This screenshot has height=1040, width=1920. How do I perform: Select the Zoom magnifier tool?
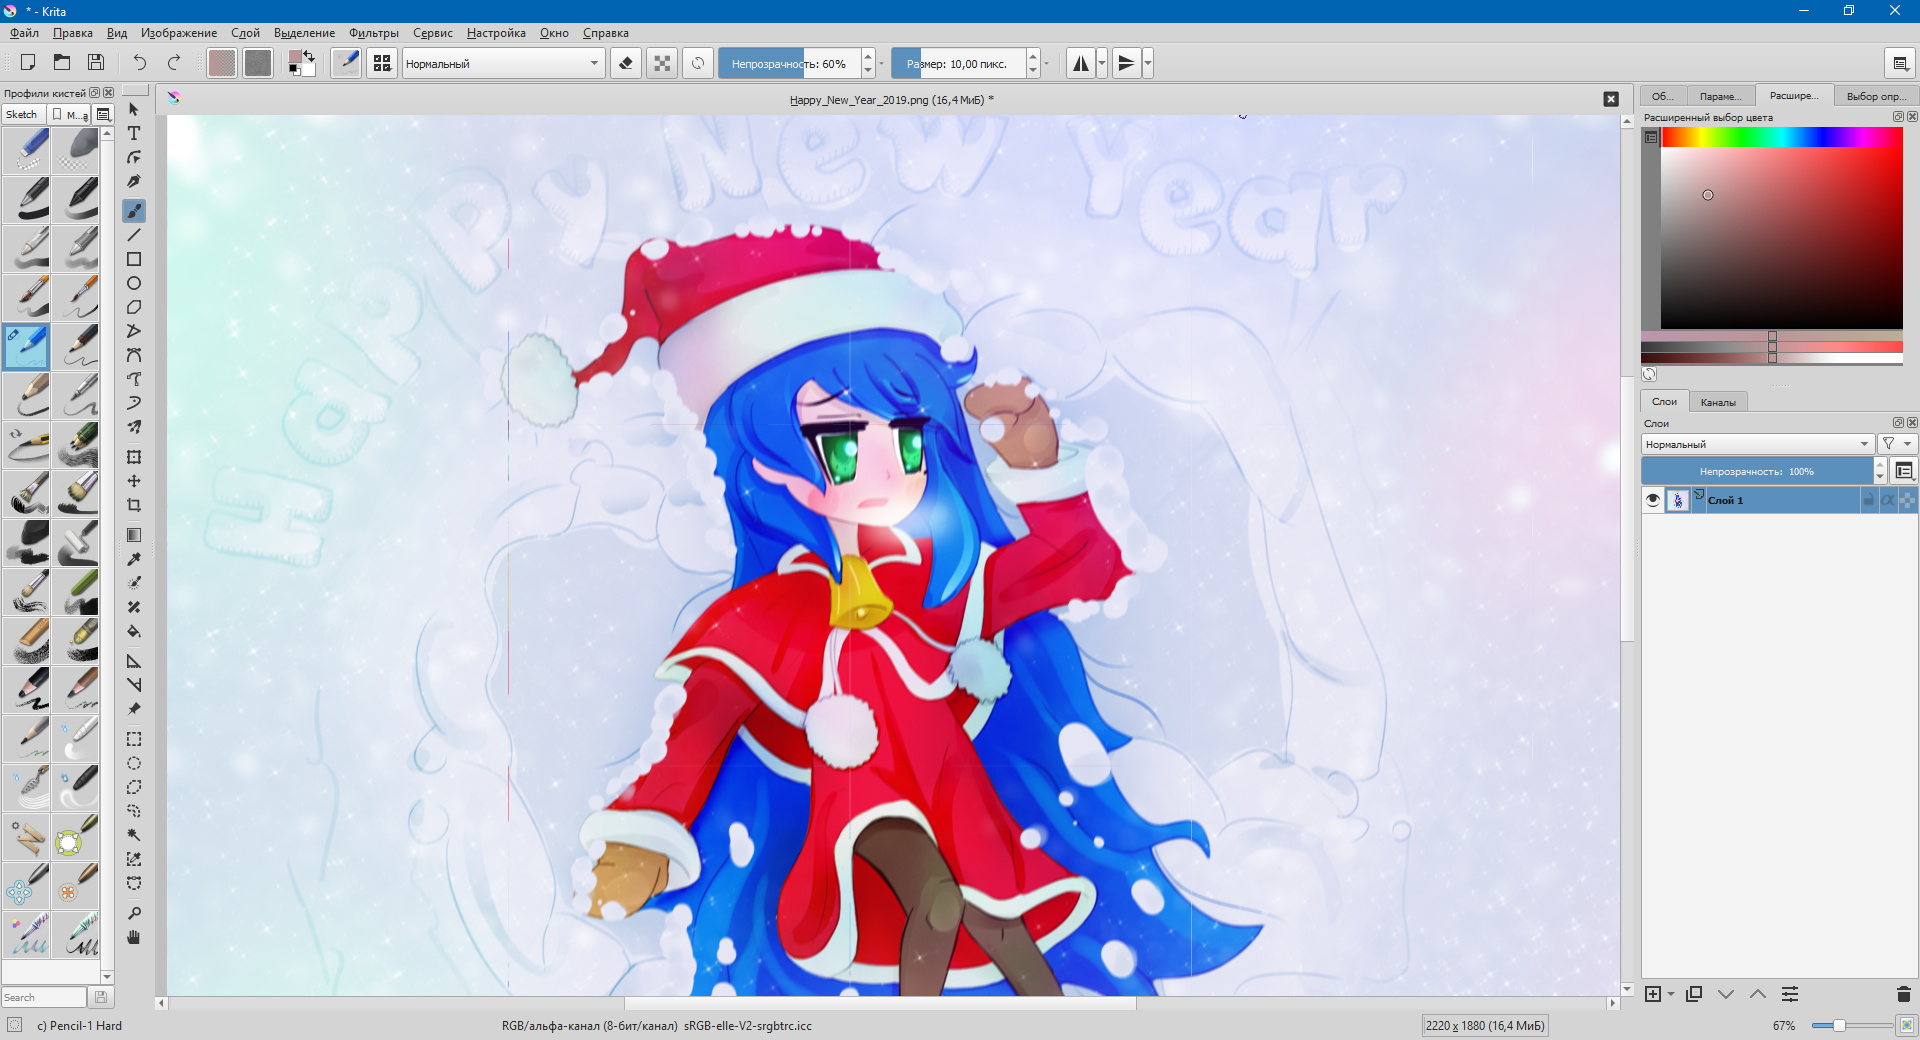(x=134, y=913)
